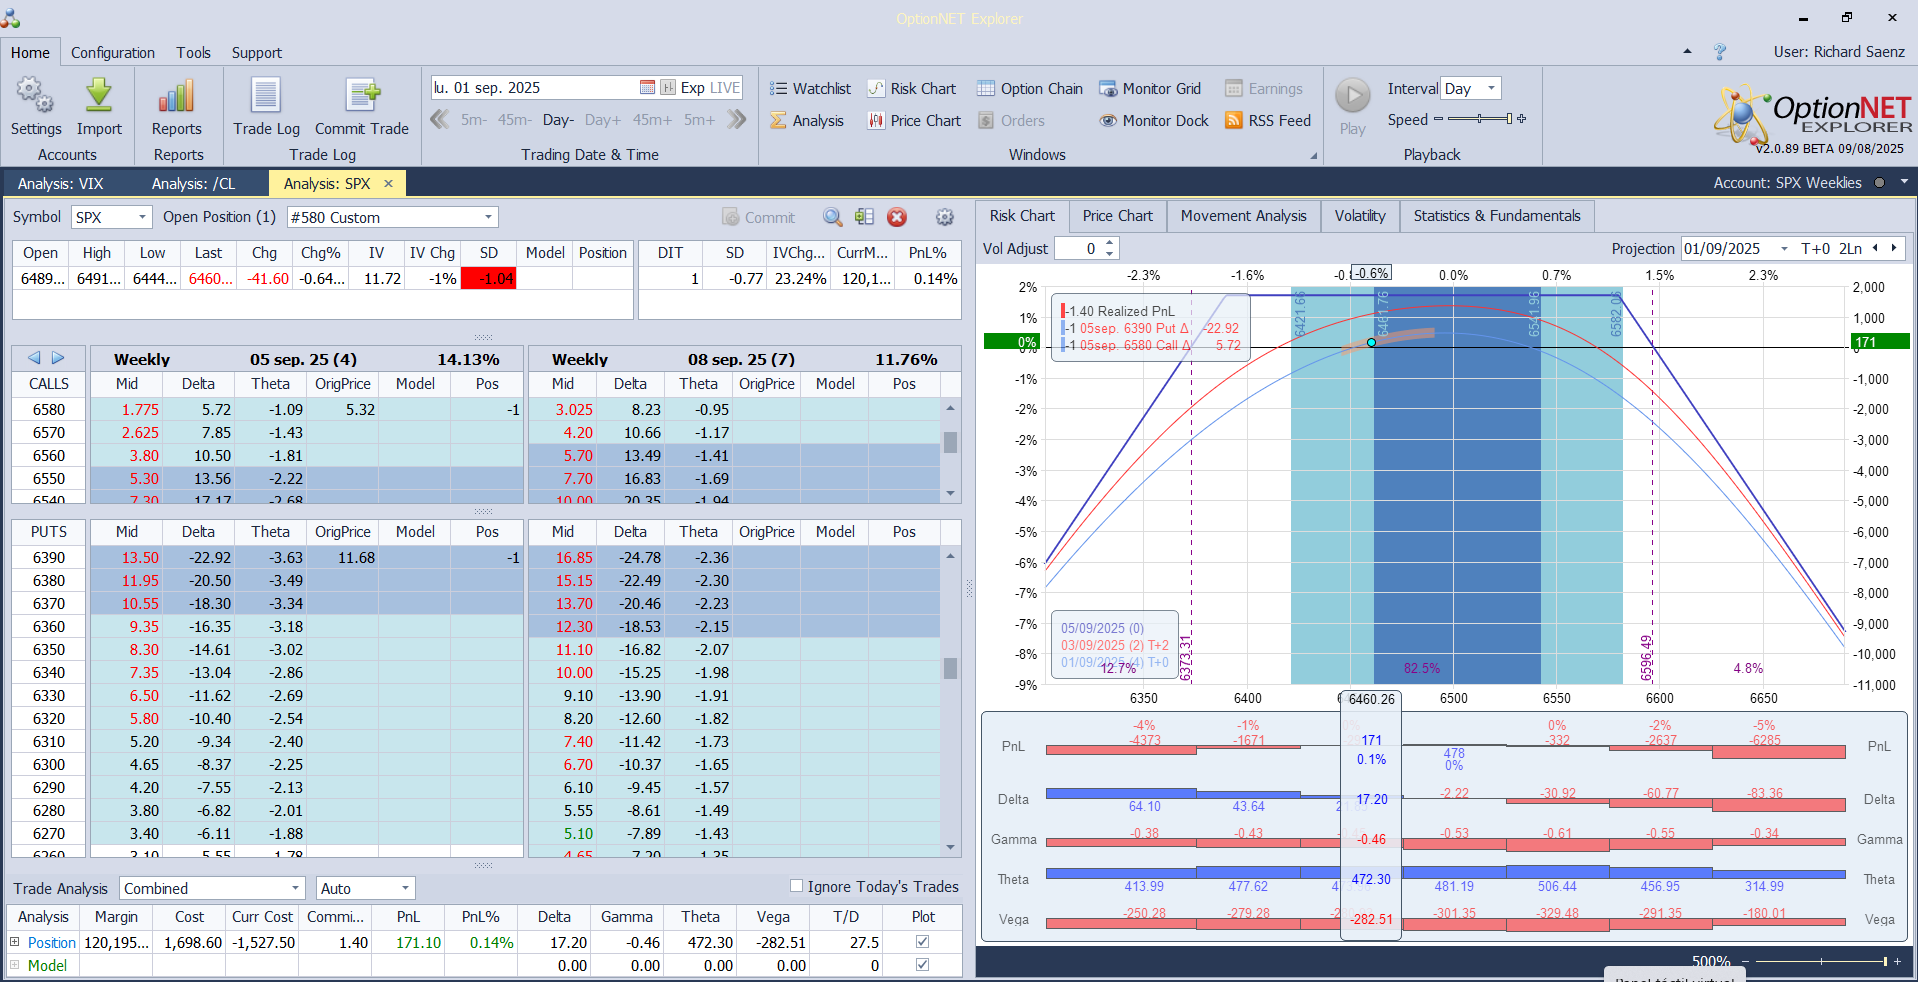Open the Account SPX Weeklies dropdown arrow
1918x982 pixels.
[x=1904, y=182]
